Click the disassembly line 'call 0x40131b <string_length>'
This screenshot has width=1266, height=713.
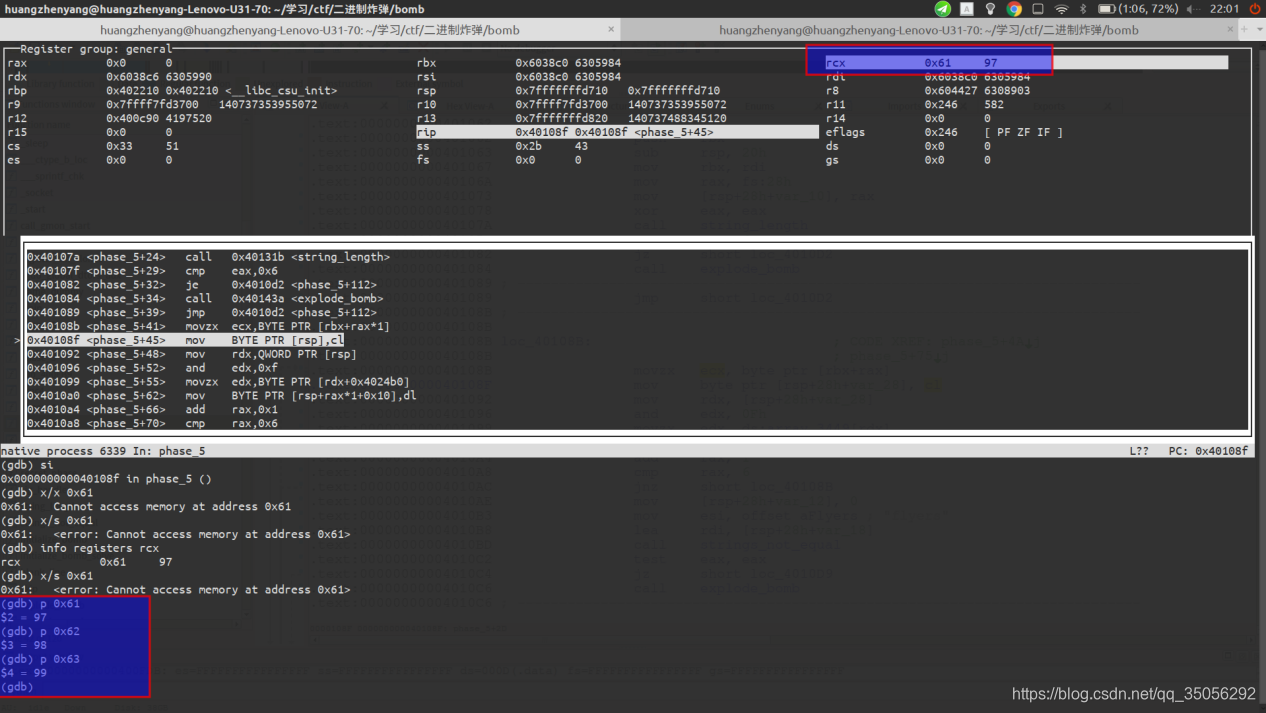(x=208, y=257)
